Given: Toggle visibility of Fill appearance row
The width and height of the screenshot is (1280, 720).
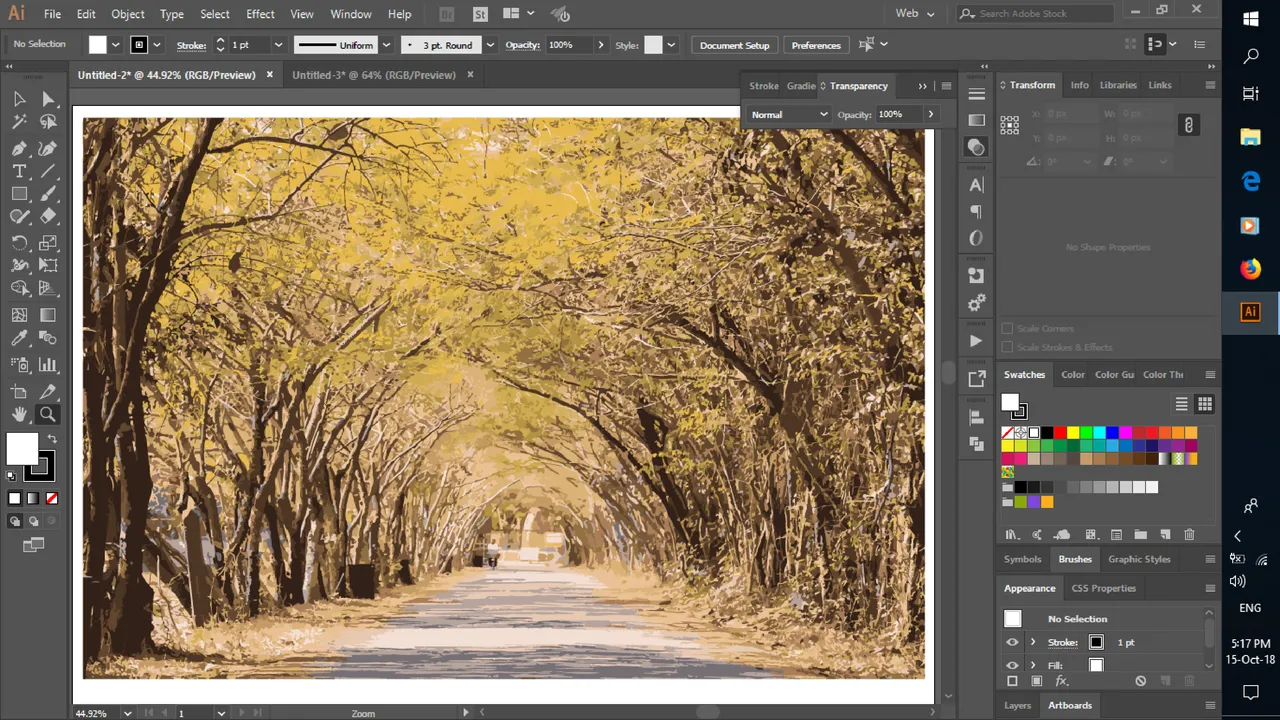Looking at the screenshot, I should coord(1012,665).
